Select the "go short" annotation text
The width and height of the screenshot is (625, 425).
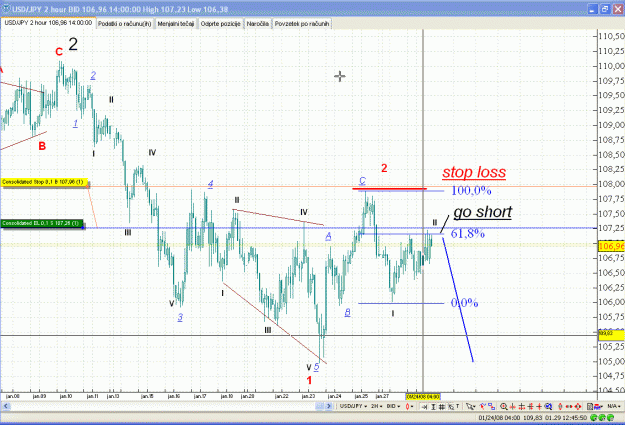[483, 212]
